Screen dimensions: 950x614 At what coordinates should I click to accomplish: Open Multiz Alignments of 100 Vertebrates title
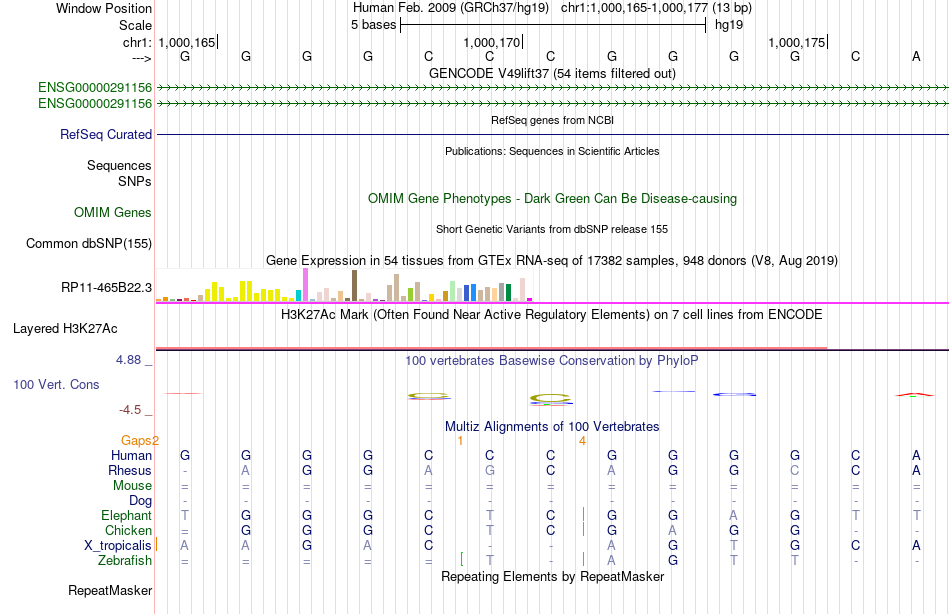tap(552, 427)
